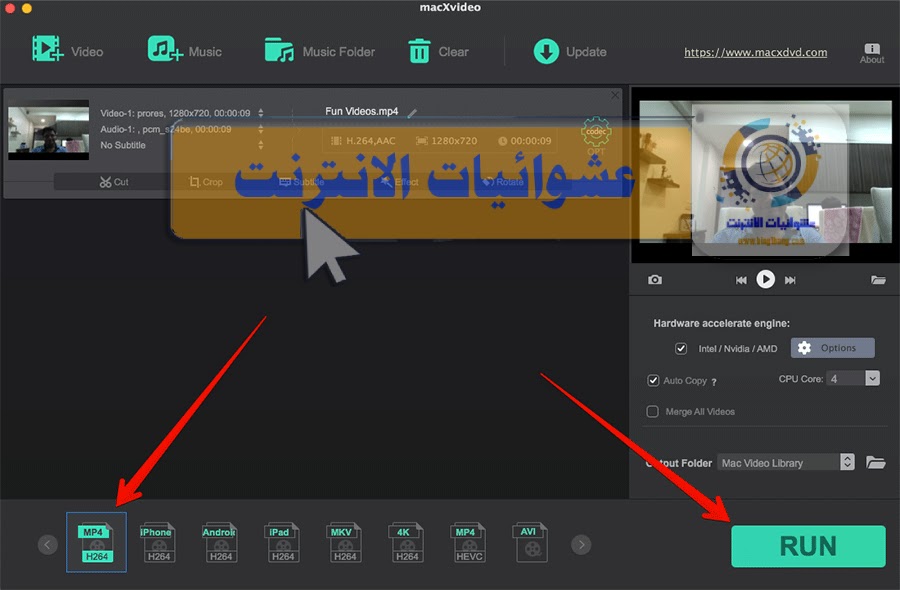This screenshot has height=590, width=900.
Task: Take a snapshot with the camera icon
Action: pos(654,280)
